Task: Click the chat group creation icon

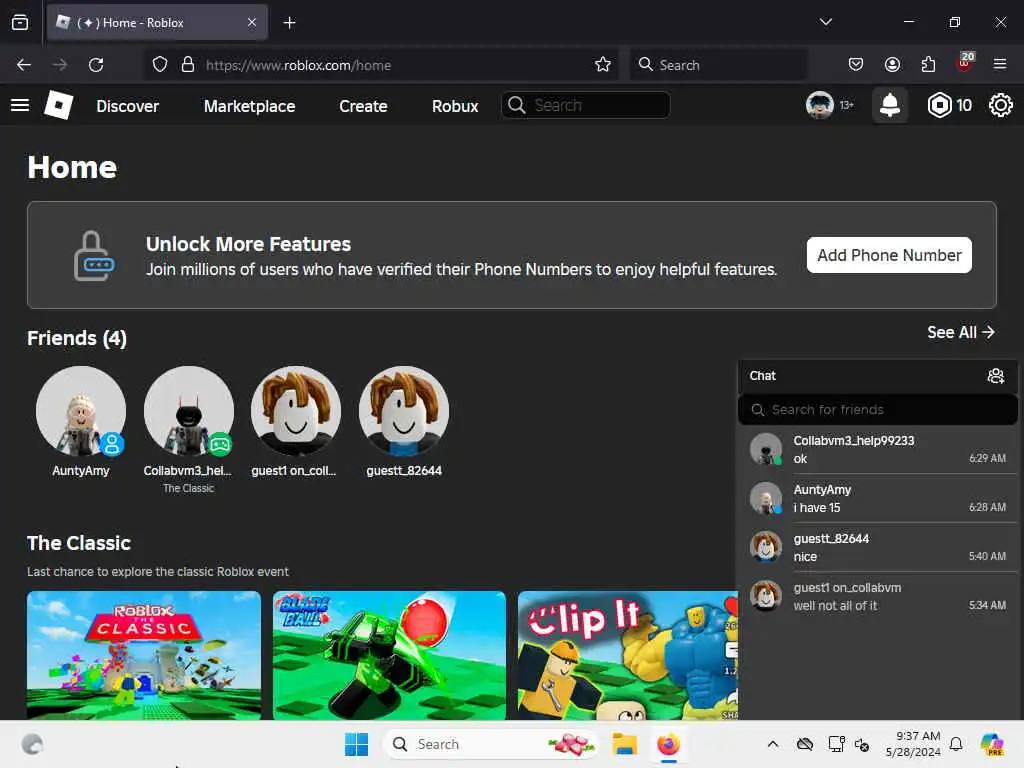Action: pos(995,376)
